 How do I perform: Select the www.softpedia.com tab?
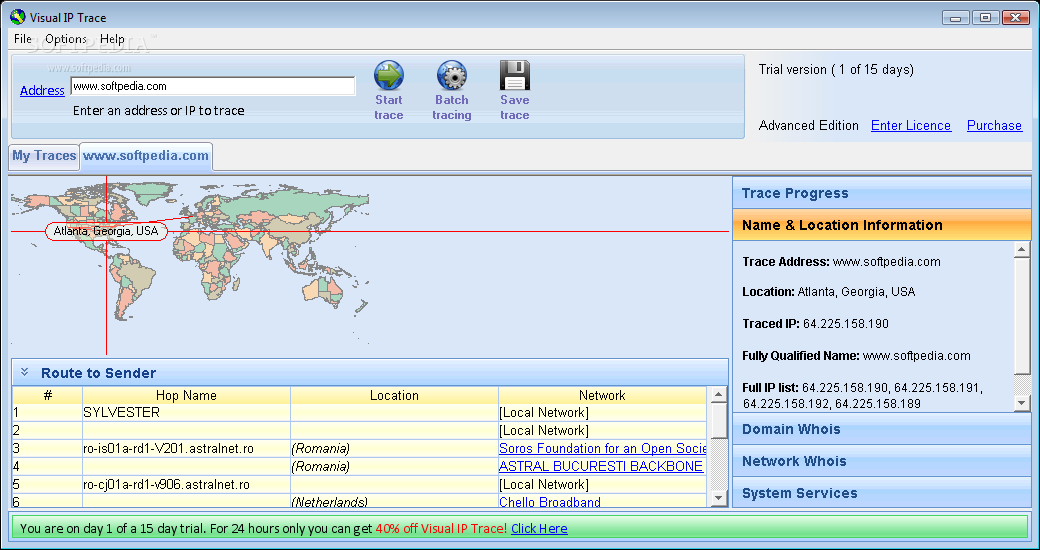tap(146, 156)
